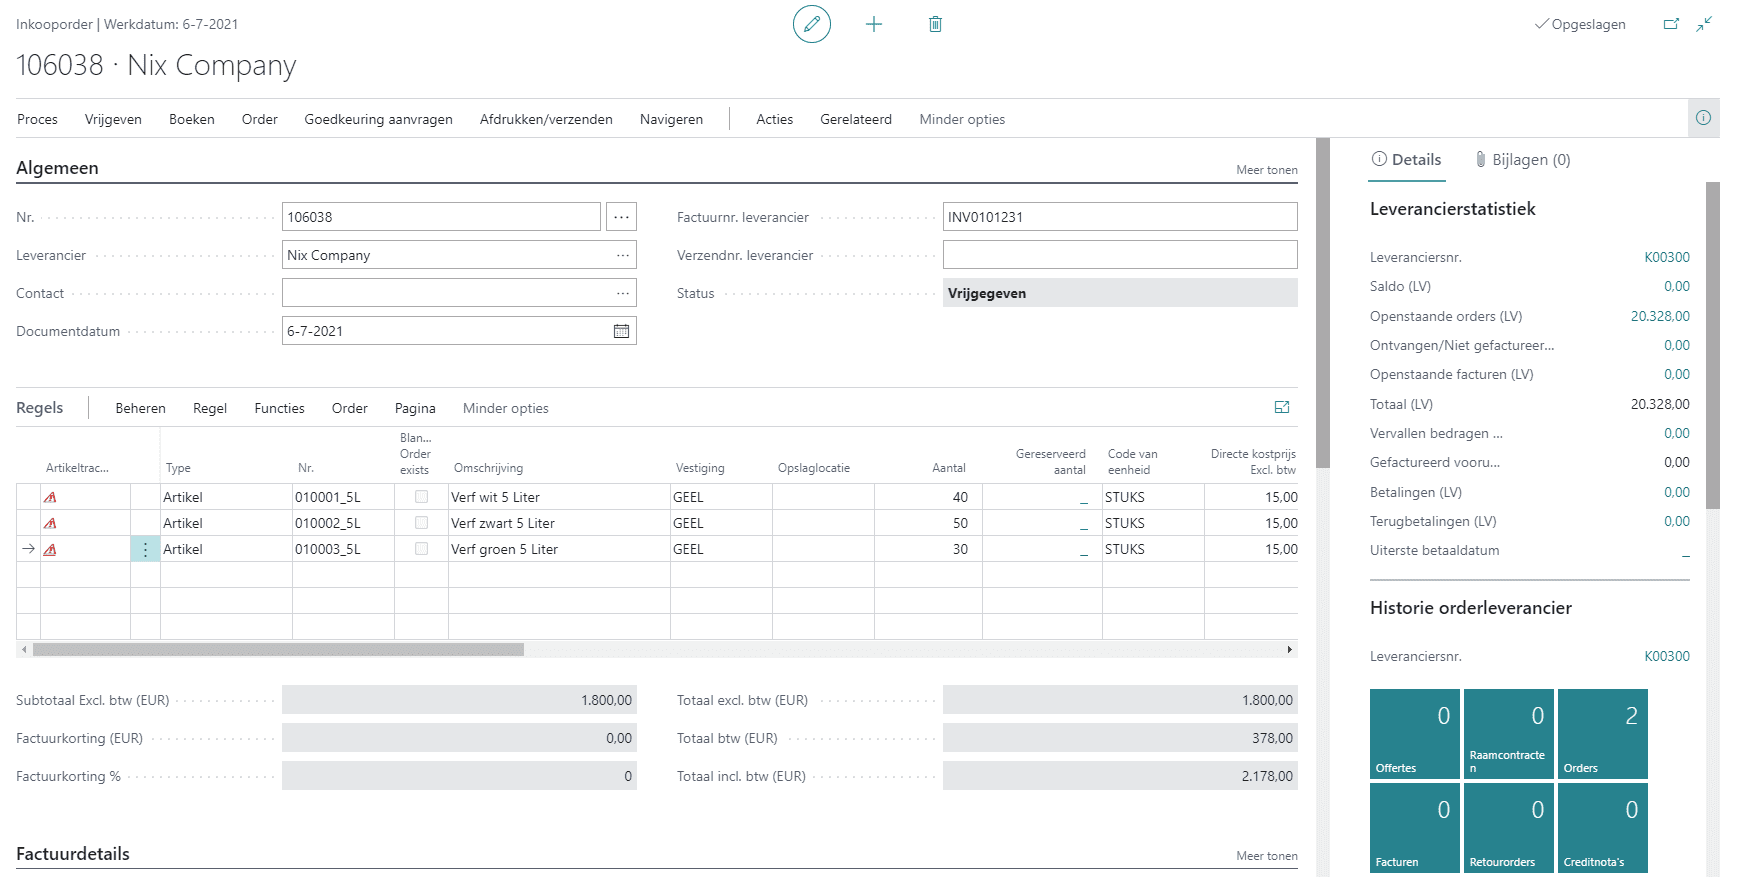This screenshot has height=877, width=1756.
Task: Toggle the FactBox info pane icon
Action: (1703, 118)
